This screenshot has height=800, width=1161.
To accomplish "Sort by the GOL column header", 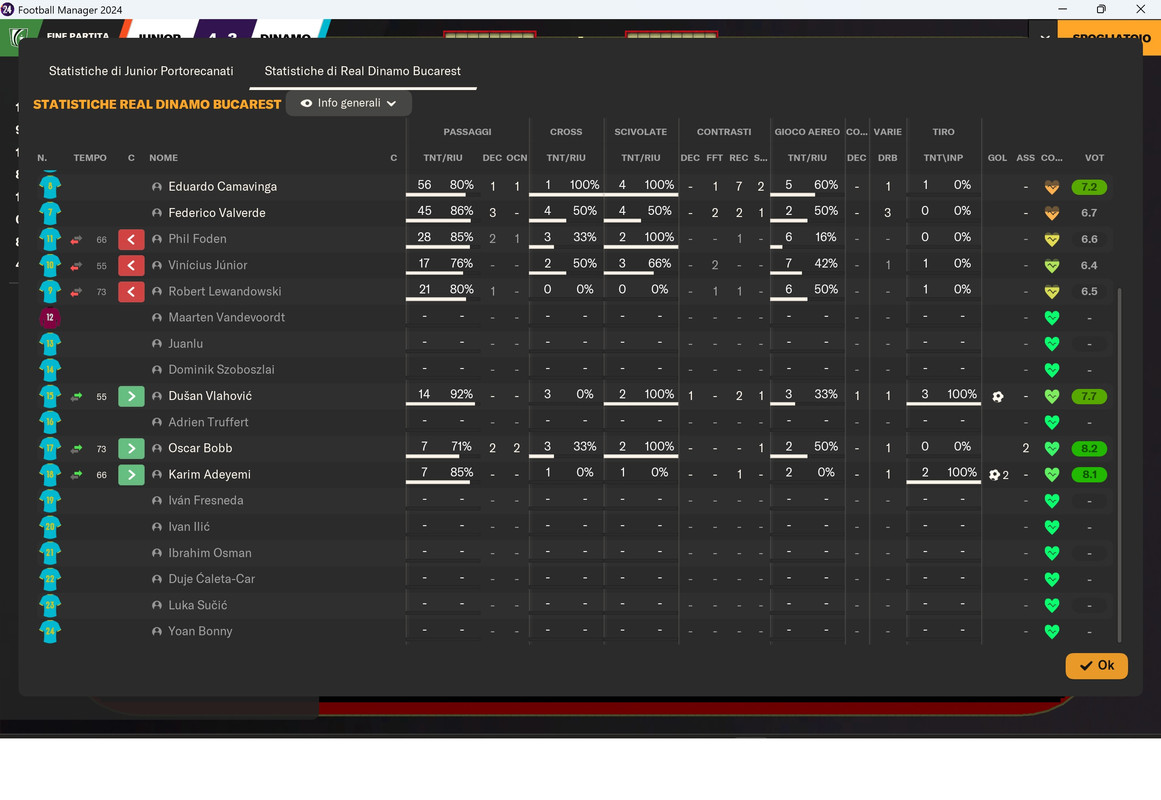I will [x=997, y=158].
